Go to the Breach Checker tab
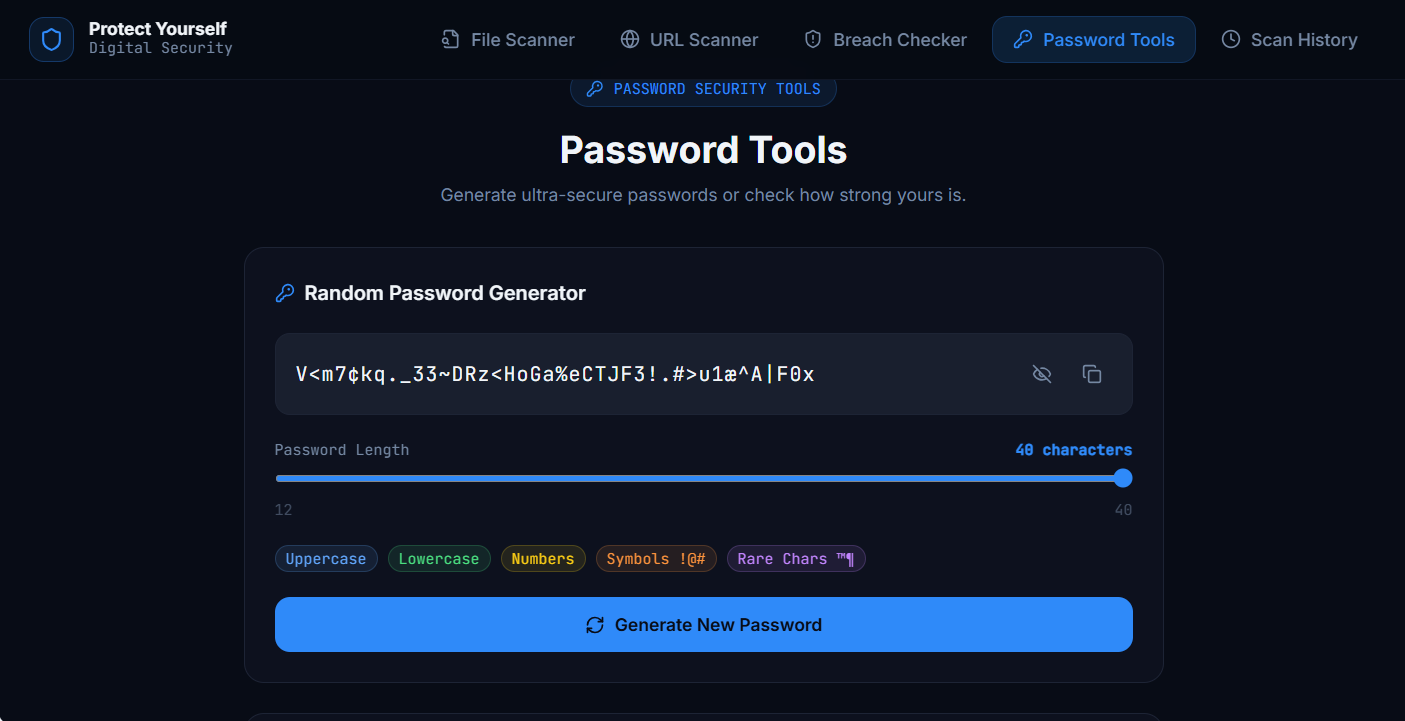Screen dimensions: 1405x721 (x=885, y=40)
